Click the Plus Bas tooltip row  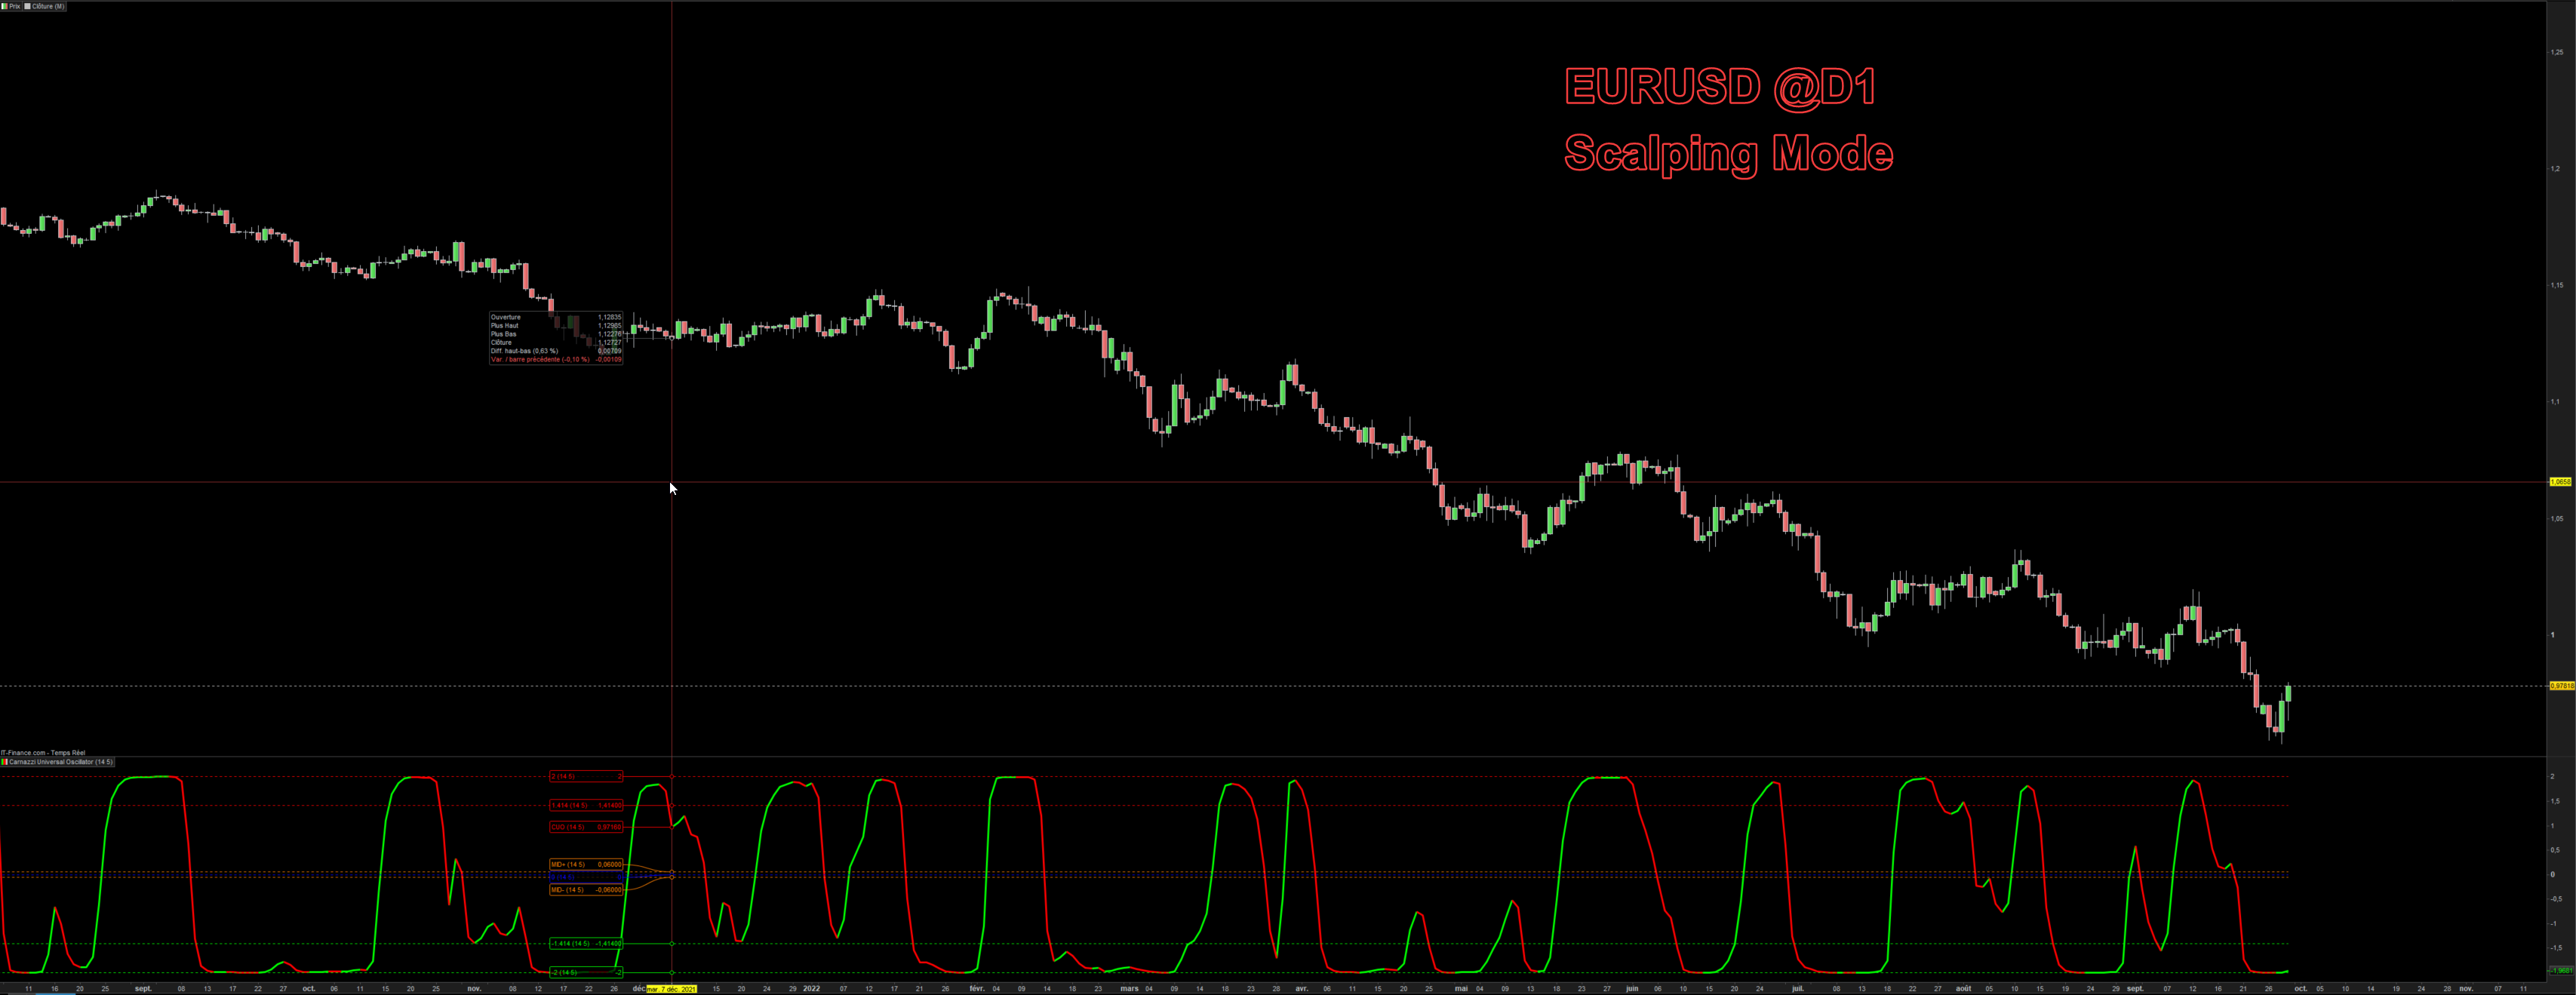tap(556, 334)
